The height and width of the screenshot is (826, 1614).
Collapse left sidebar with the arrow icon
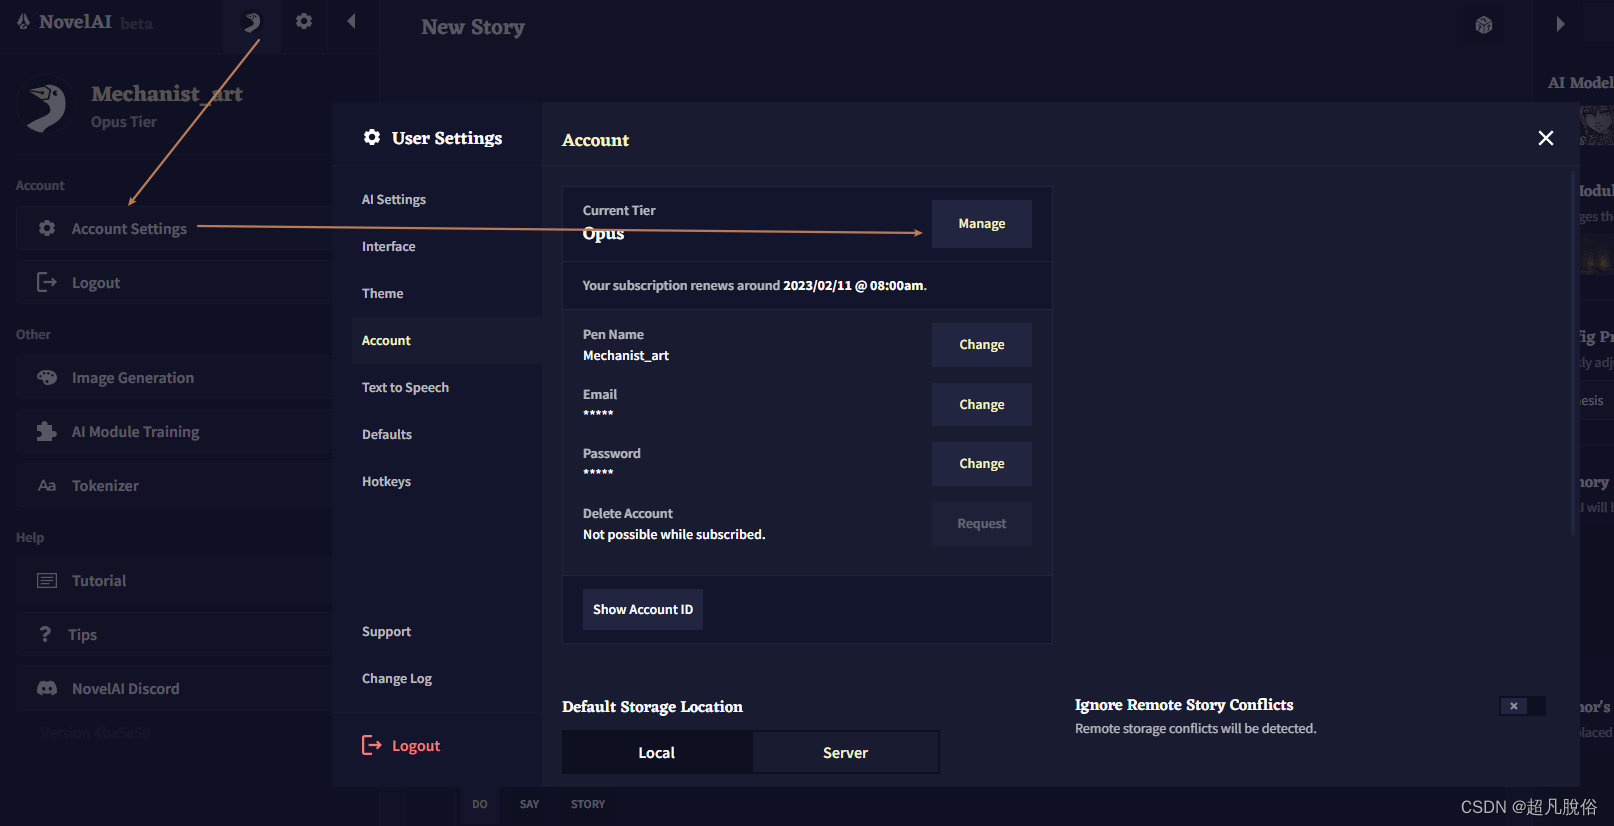[351, 21]
